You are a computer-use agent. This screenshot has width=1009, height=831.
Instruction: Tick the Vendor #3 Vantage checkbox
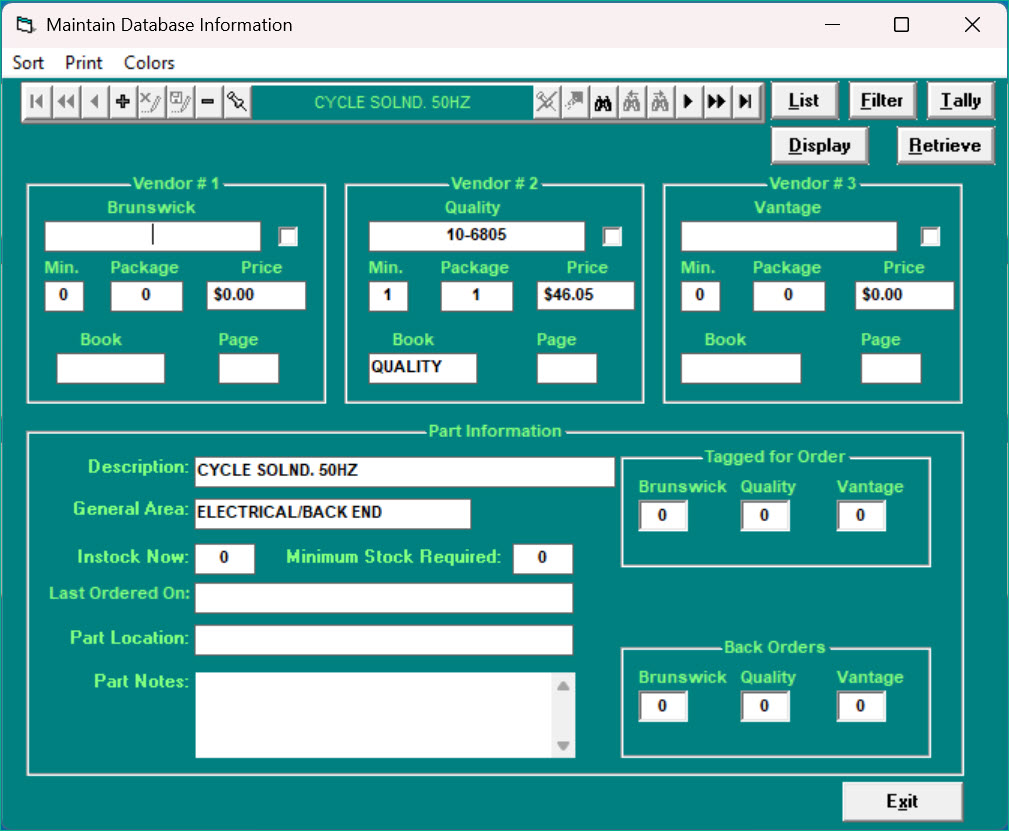pyautogui.click(x=930, y=237)
